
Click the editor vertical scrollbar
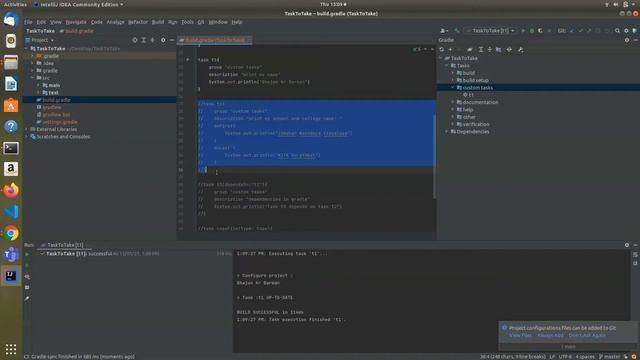(434, 157)
